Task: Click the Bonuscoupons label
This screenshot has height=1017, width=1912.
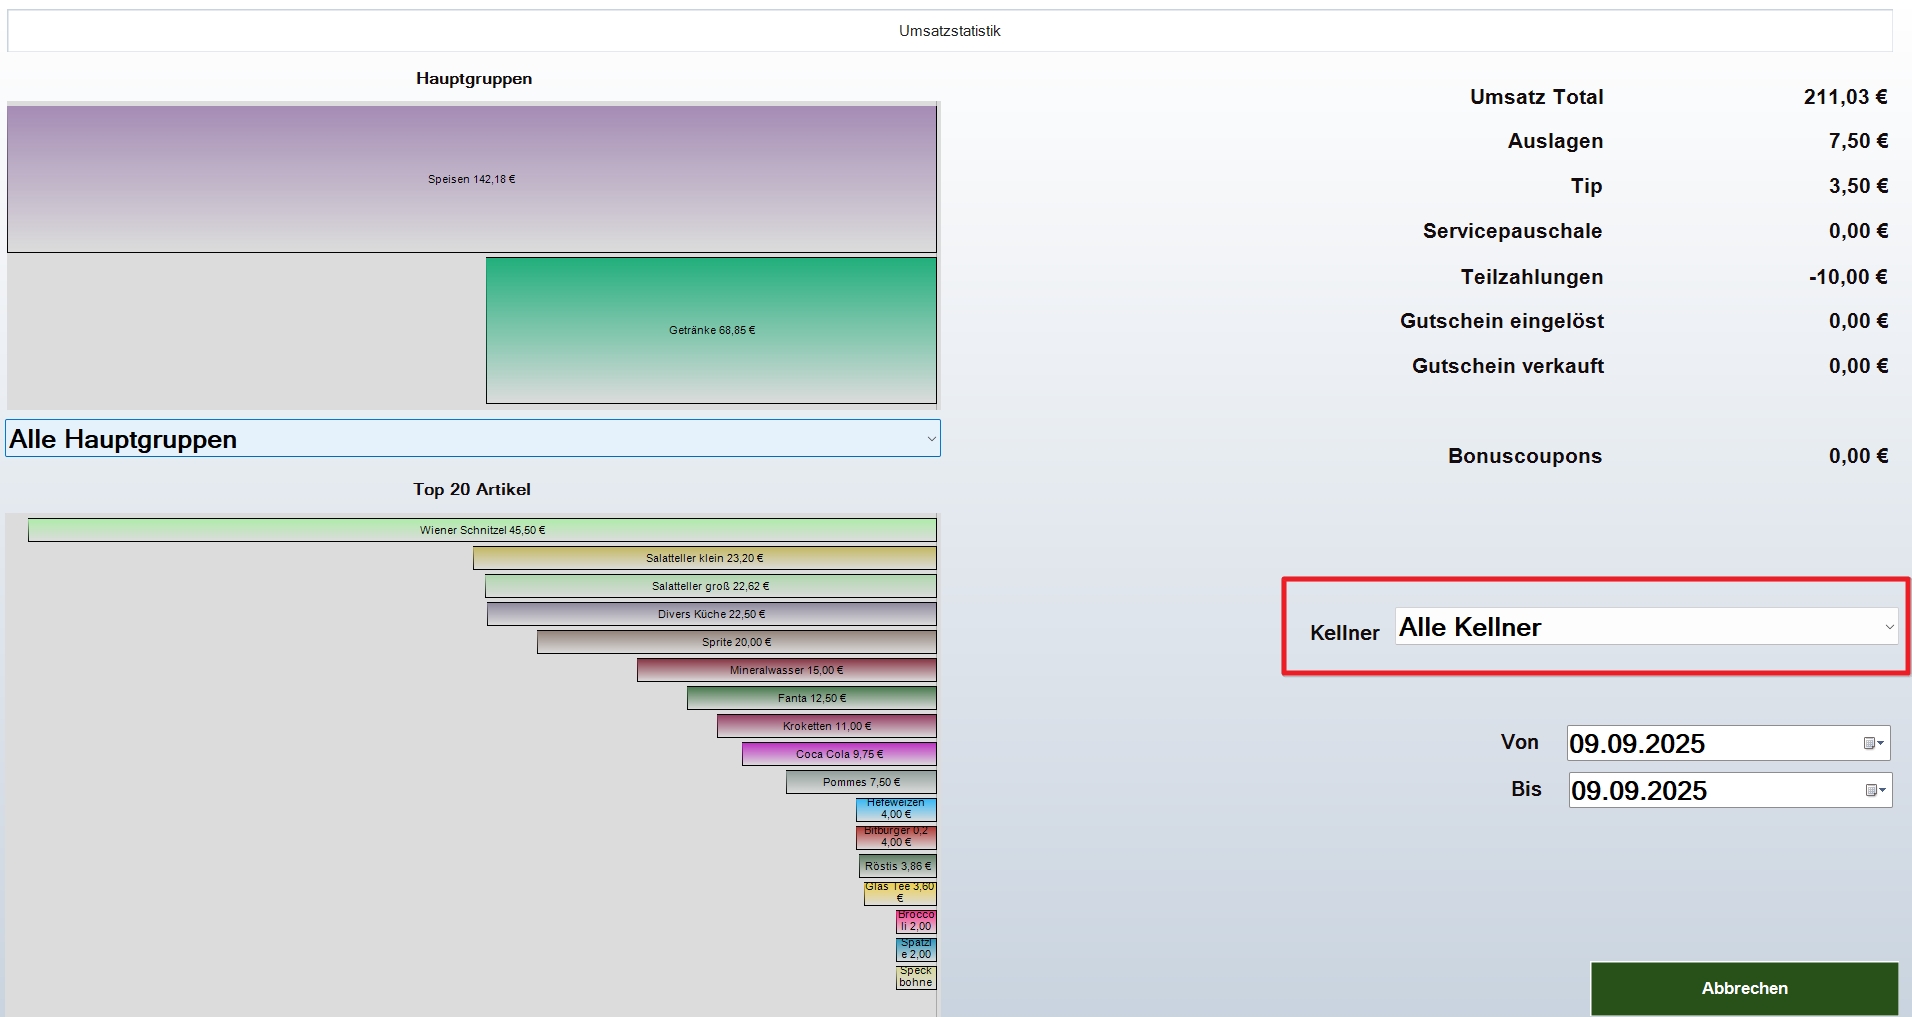Action: [1525, 456]
